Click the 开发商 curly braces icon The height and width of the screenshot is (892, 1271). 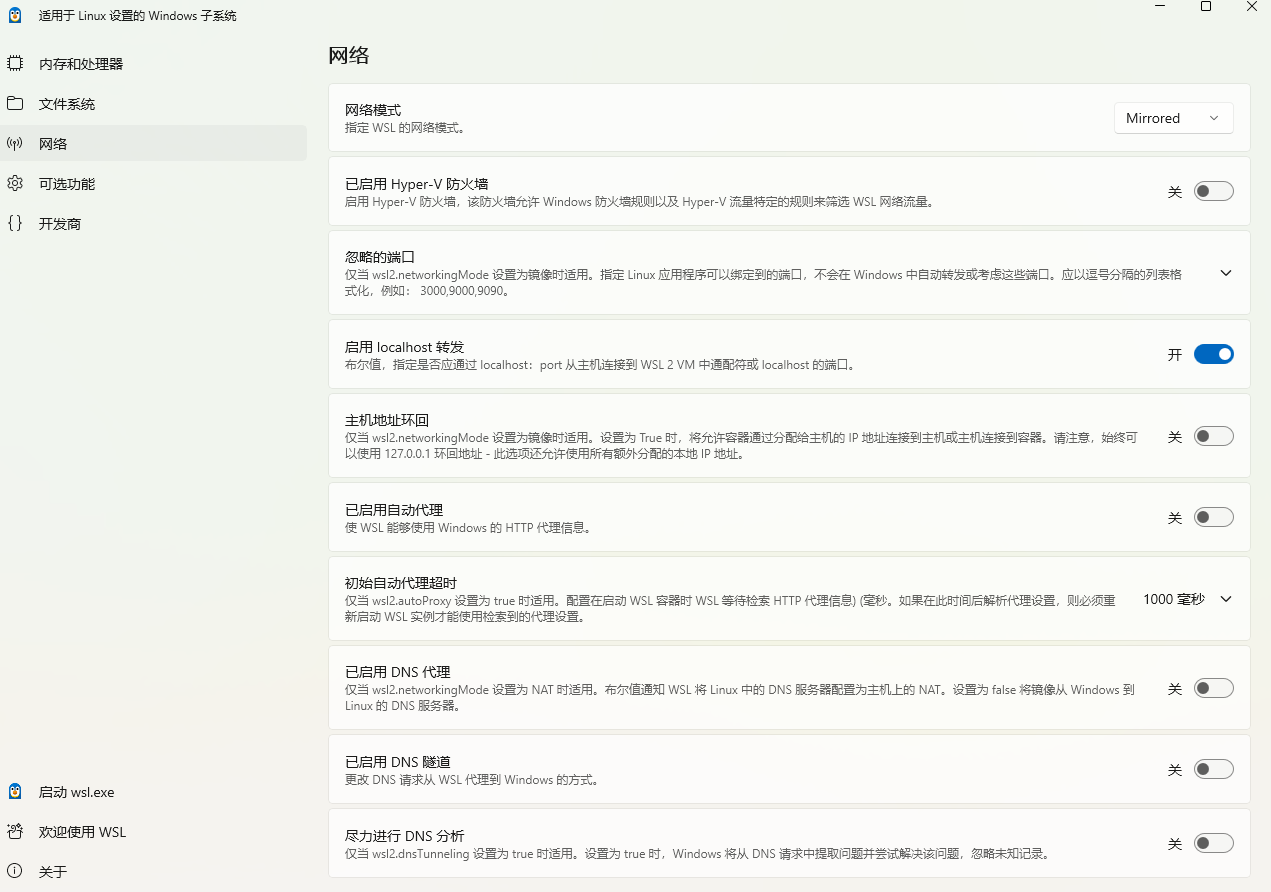pos(15,224)
